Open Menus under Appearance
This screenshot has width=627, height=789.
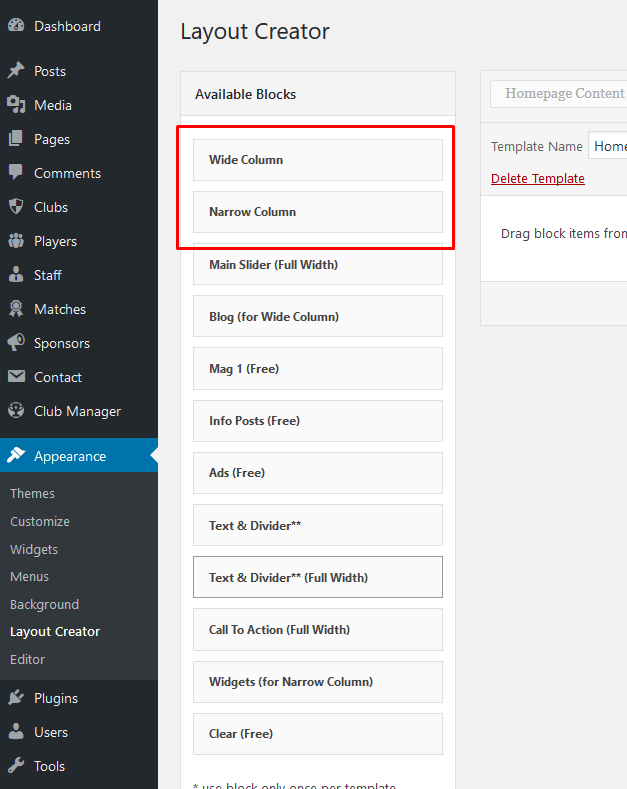click(x=29, y=577)
